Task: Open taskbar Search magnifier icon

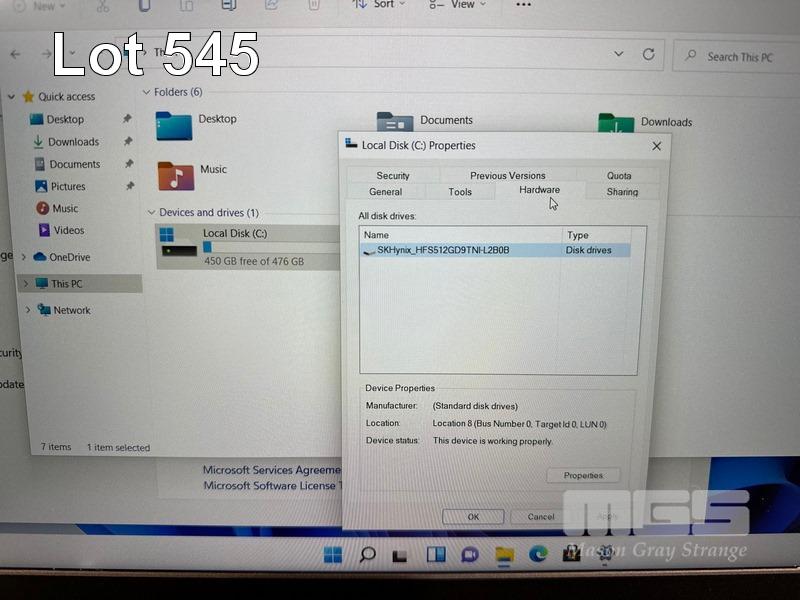Action: [367, 554]
